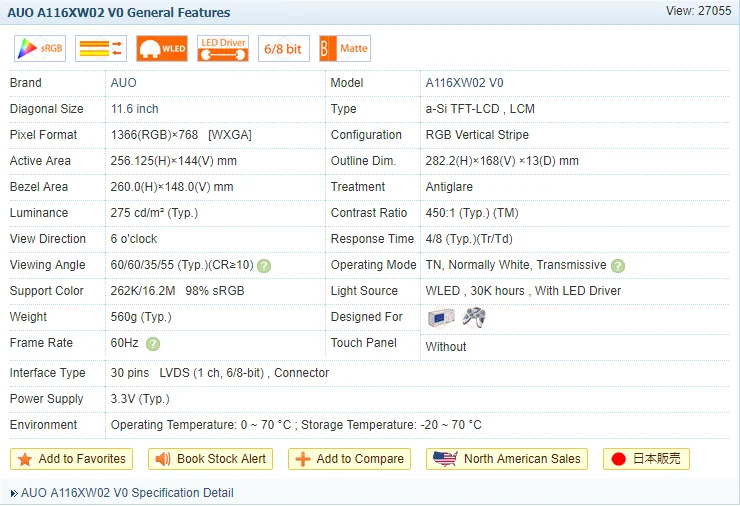Click the reverse scan direction badge
Image resolution: width=740 pixels, height=506 pixels.
pos(101,49)
